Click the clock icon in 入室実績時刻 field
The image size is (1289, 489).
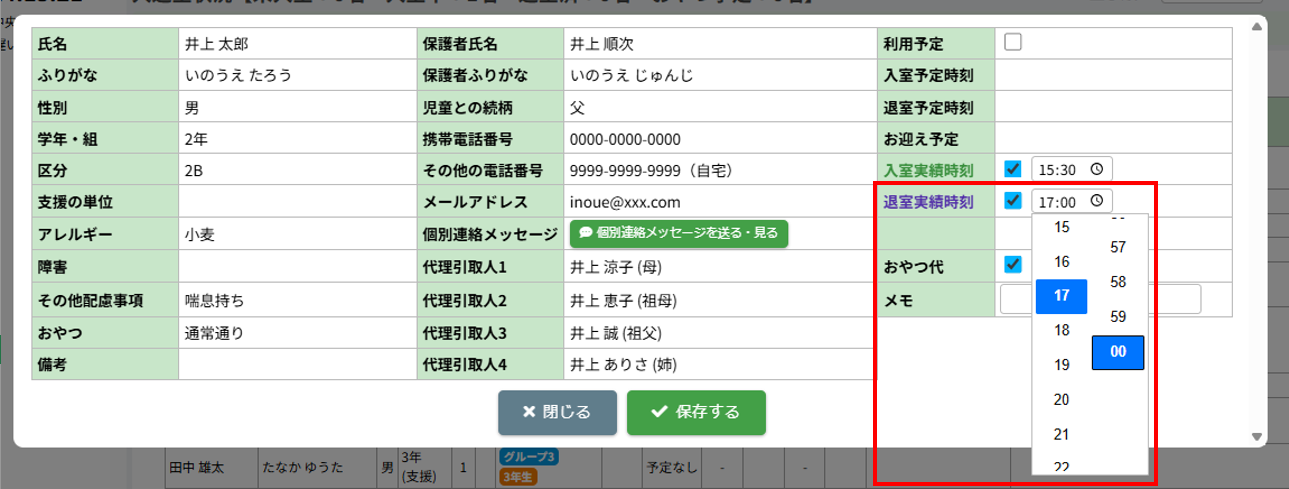1097,169
